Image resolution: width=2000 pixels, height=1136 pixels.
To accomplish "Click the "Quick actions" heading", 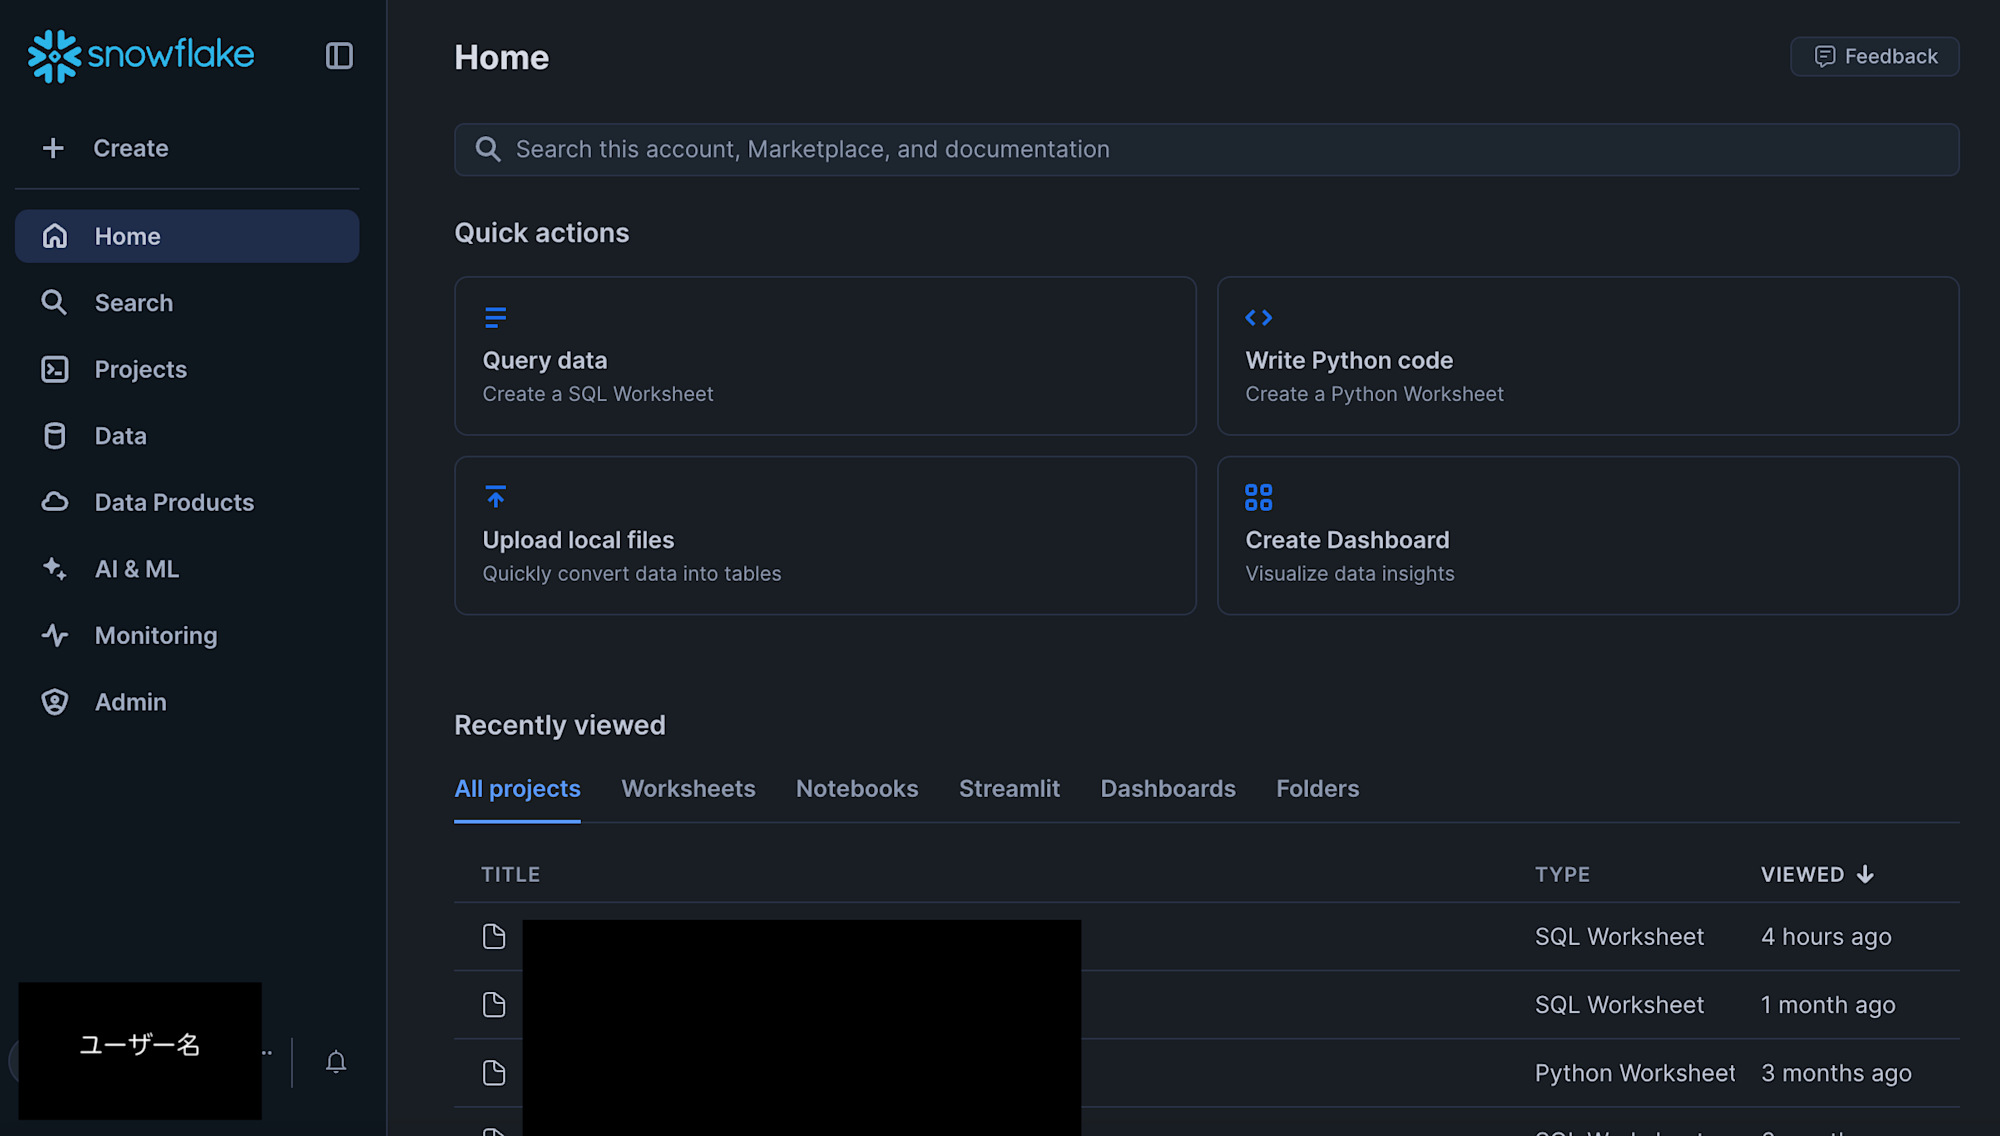I will 542,233.
